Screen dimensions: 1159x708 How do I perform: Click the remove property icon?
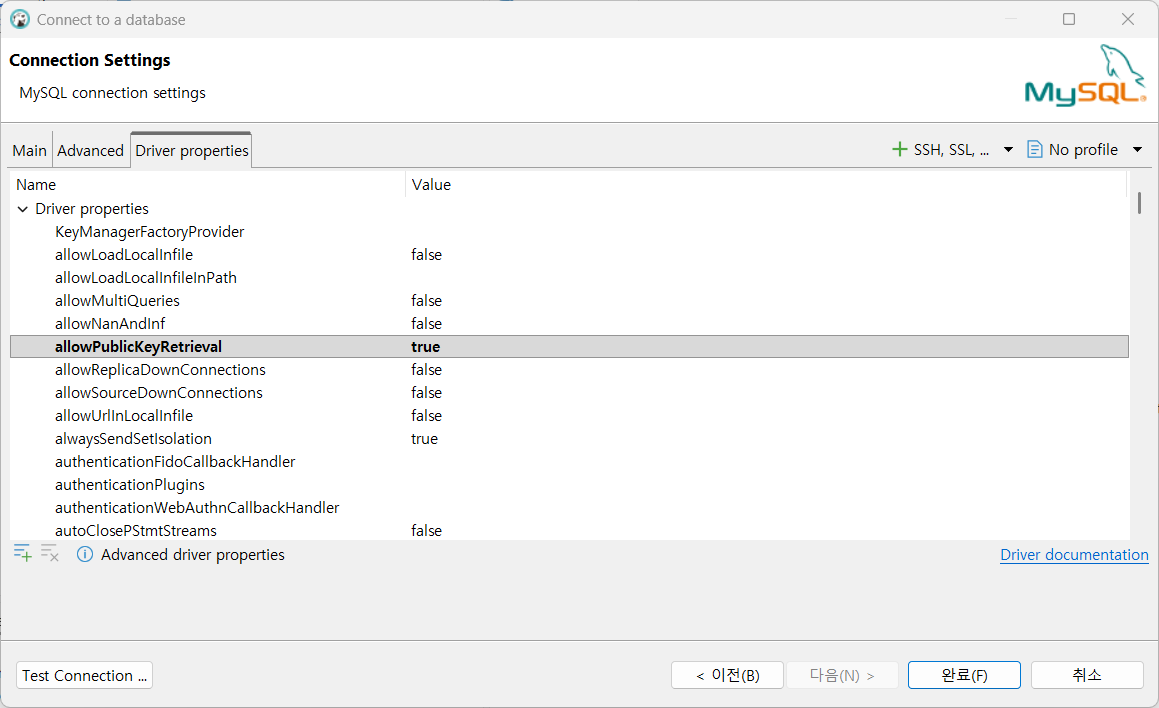pyautogui.click(x=50, y=553)
